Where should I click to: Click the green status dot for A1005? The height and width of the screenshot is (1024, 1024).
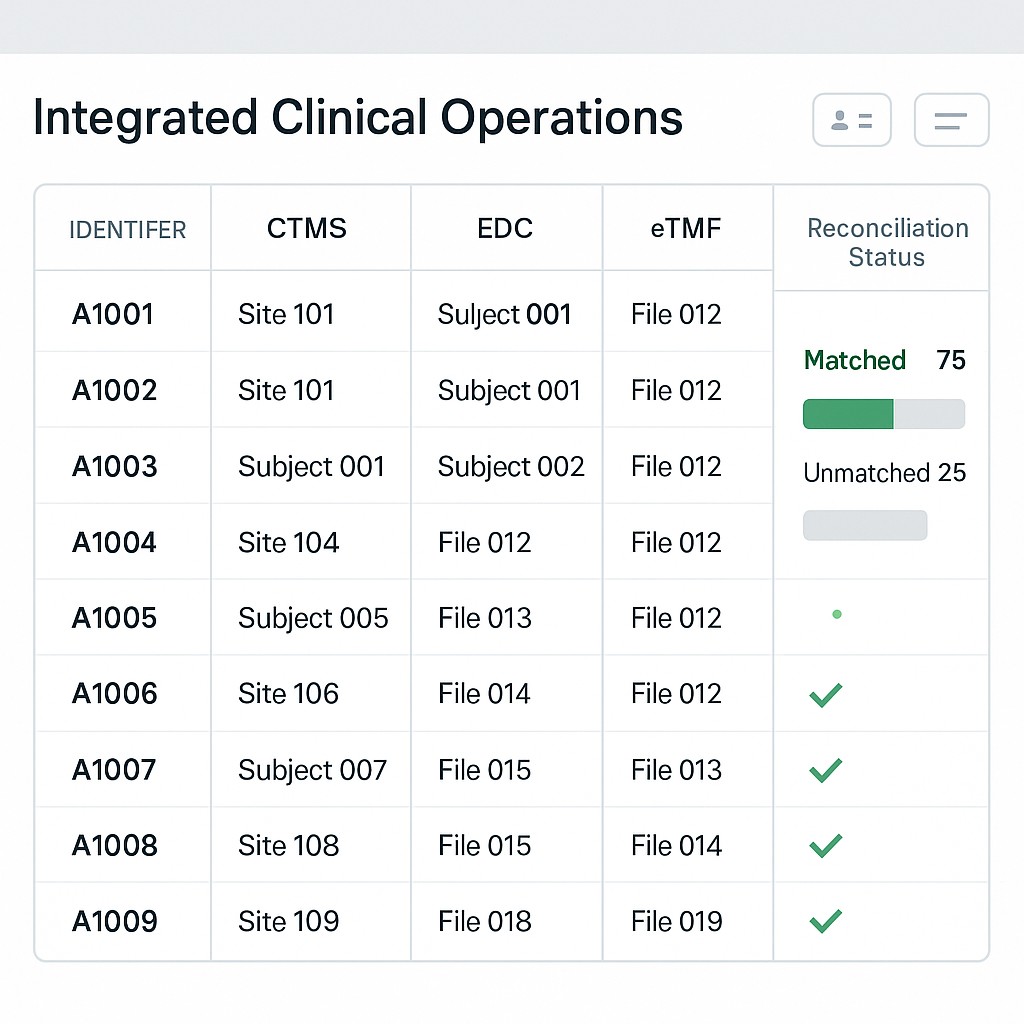pyautogui.click(x=837, y=615)
